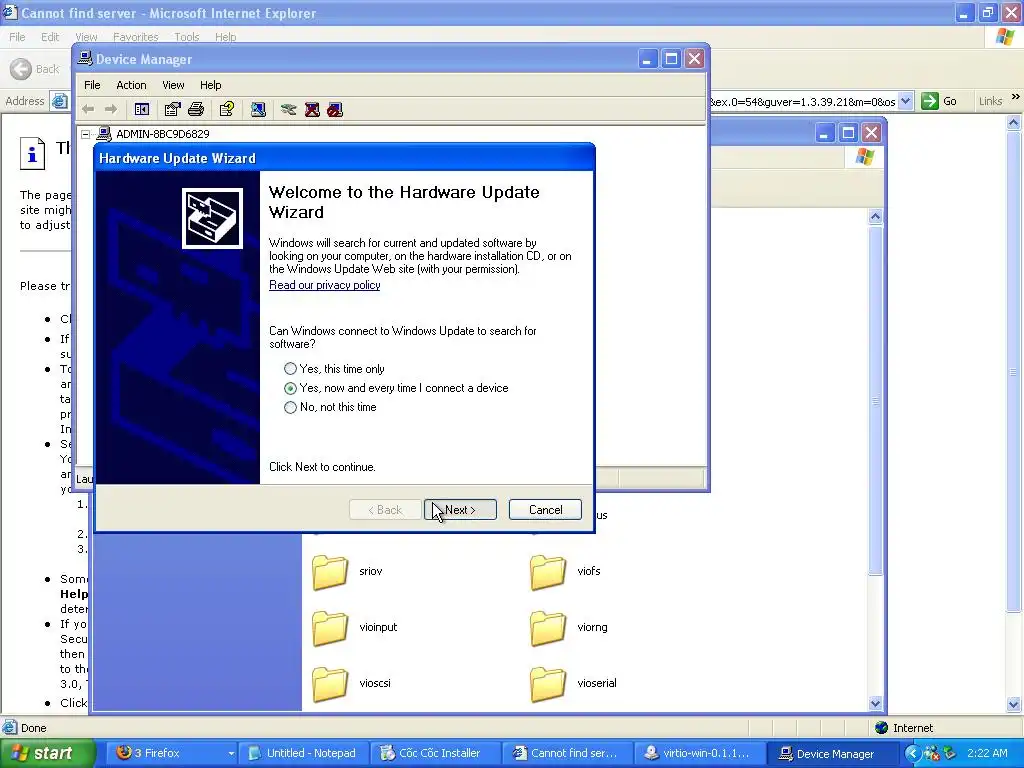
Task: Select 'Yes, this time only' option
Action: 291,369
